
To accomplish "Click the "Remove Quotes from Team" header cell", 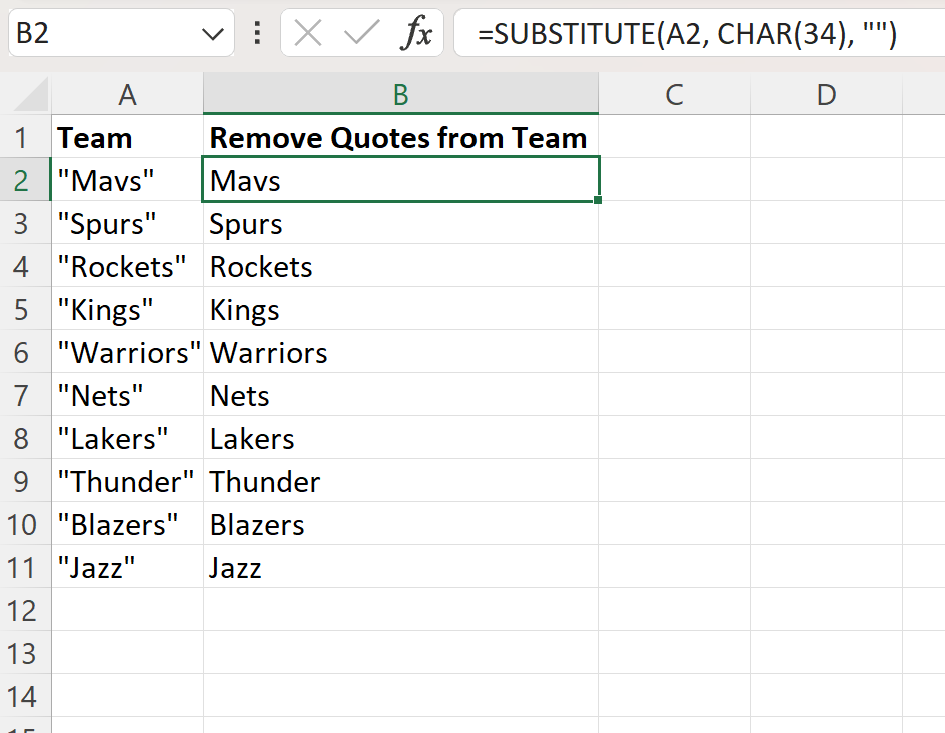I will 401,137.
